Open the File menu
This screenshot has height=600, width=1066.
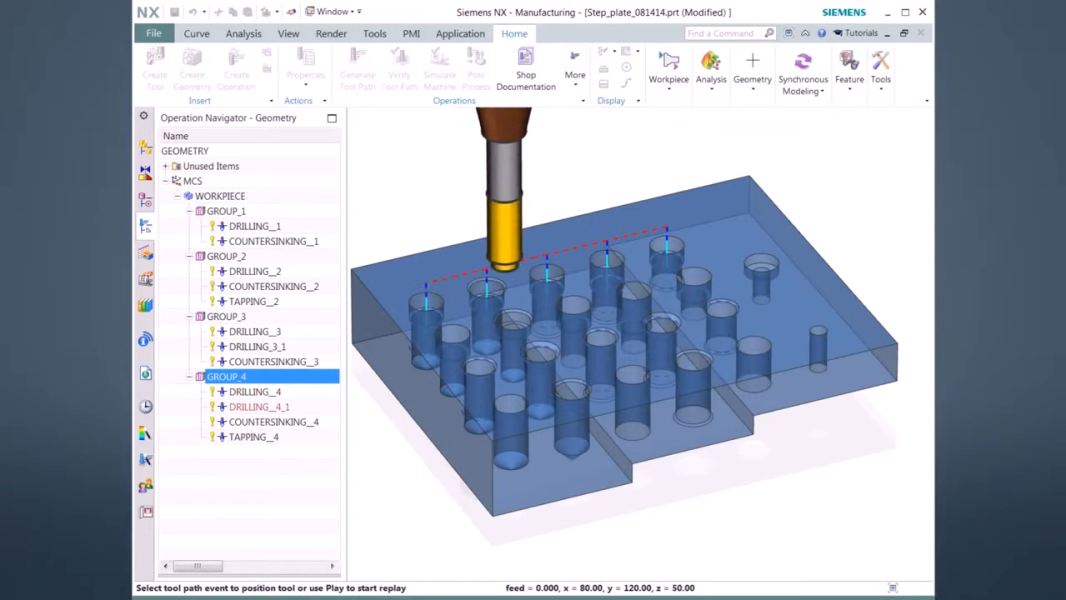pos(154,33)
